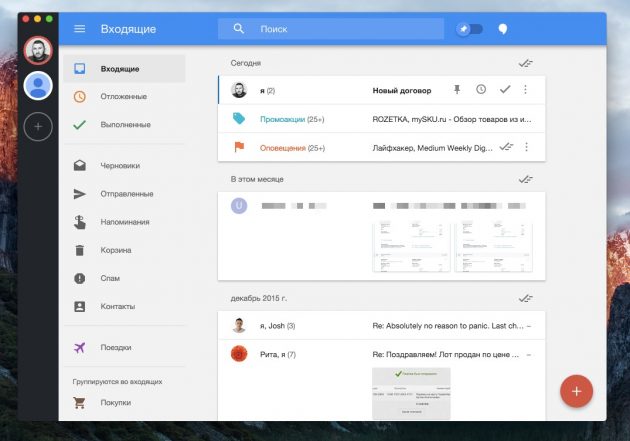Click the blue tag Промоакции icon
This screenshot has width=630, height=441.
[239, 118]
